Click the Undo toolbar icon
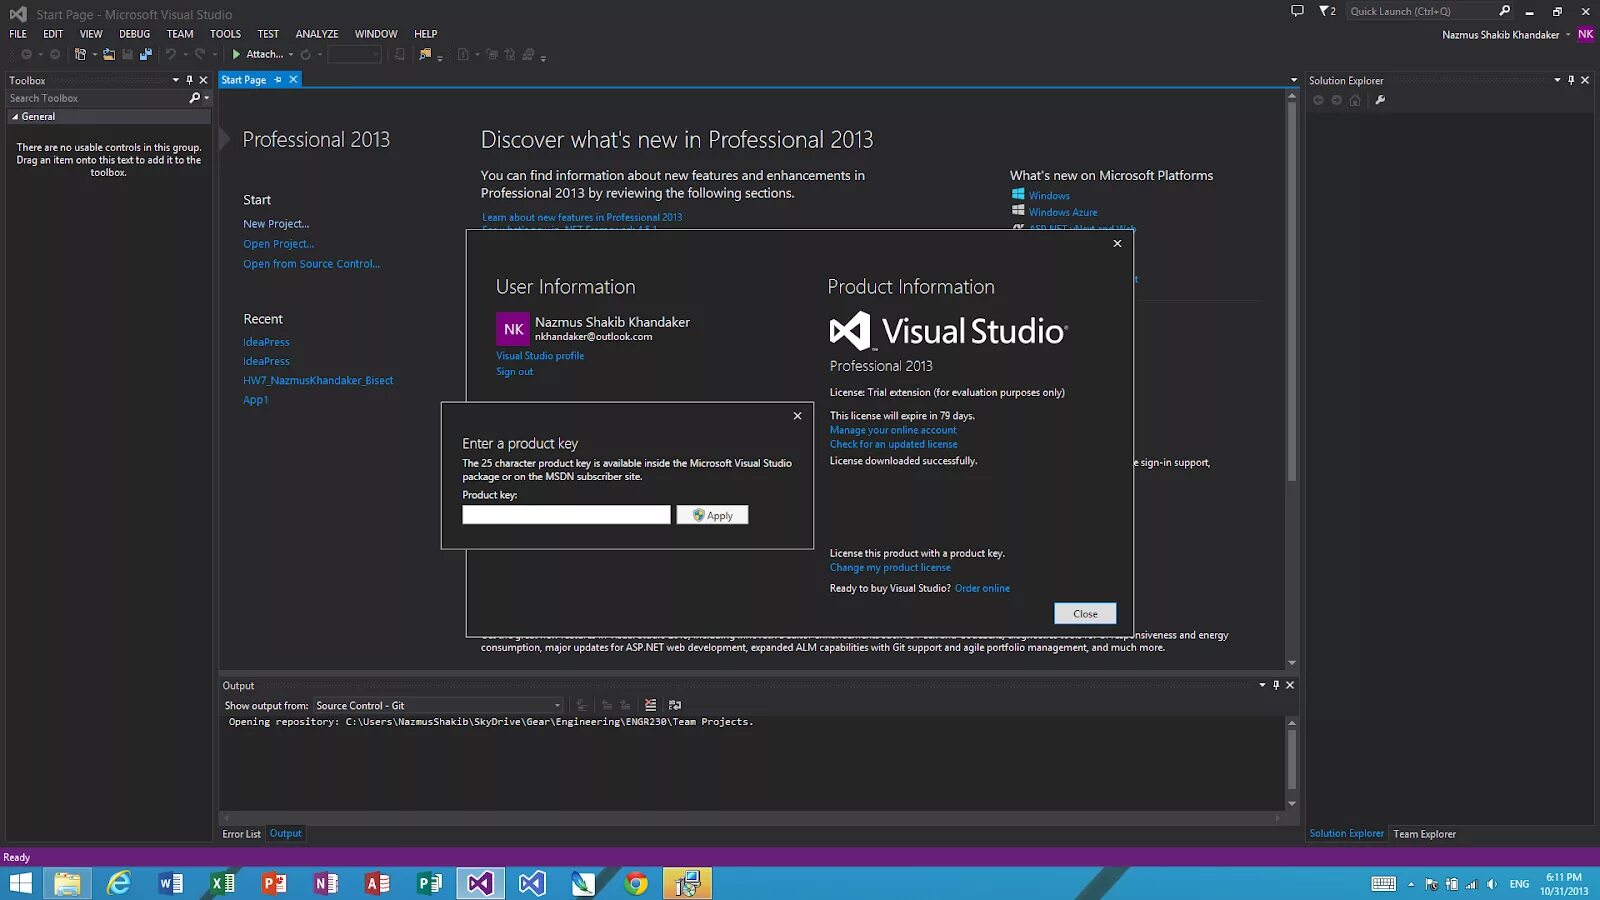The height and width of the screenshot is (900, 1600). coord(171,54)
